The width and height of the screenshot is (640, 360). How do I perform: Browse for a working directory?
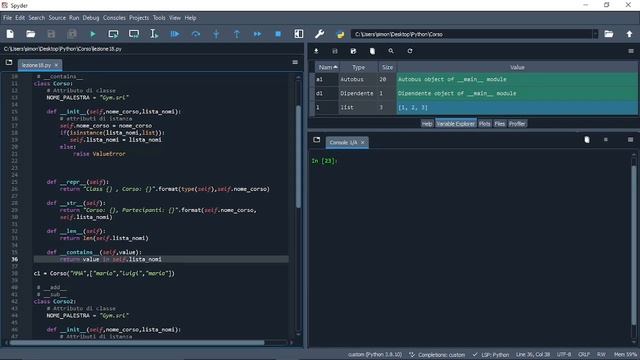[x=609, y=34]
